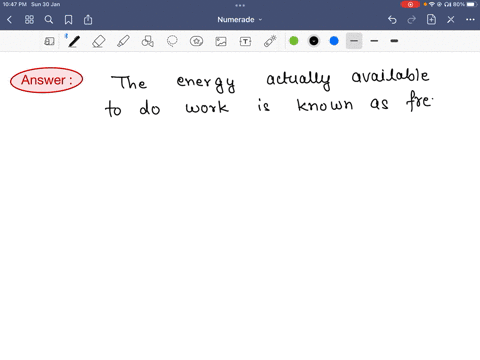Open the more options ellipsis menu

470,20
